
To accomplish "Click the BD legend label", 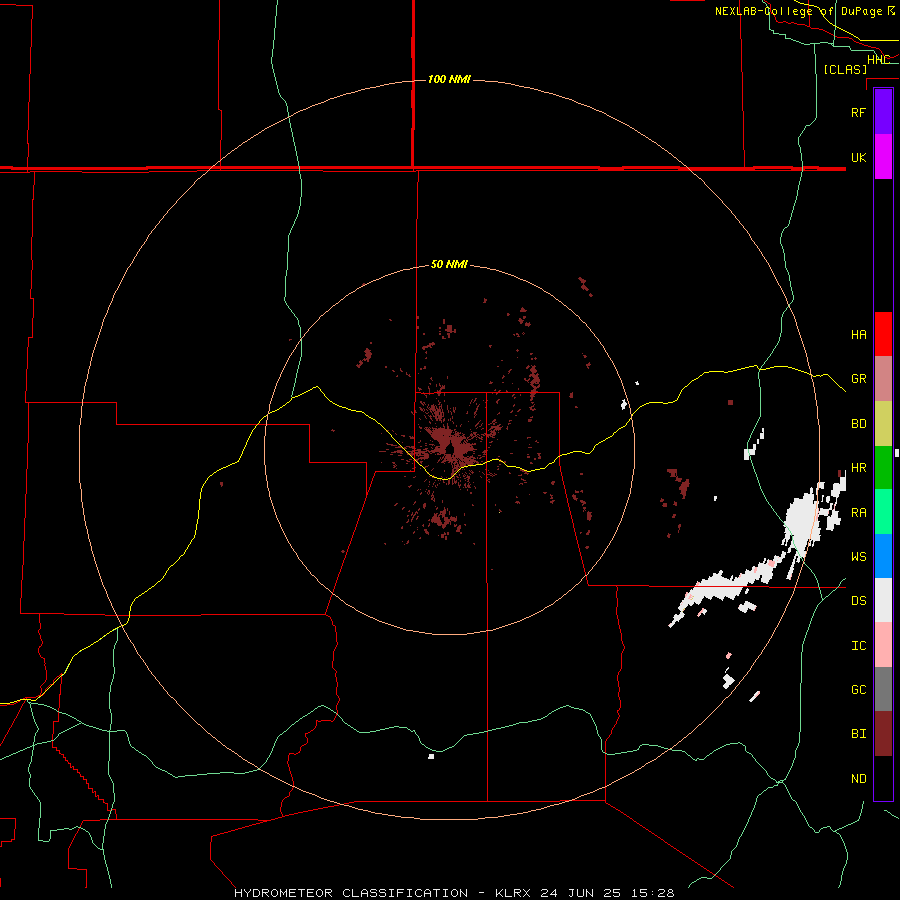I will coord(858,424).
